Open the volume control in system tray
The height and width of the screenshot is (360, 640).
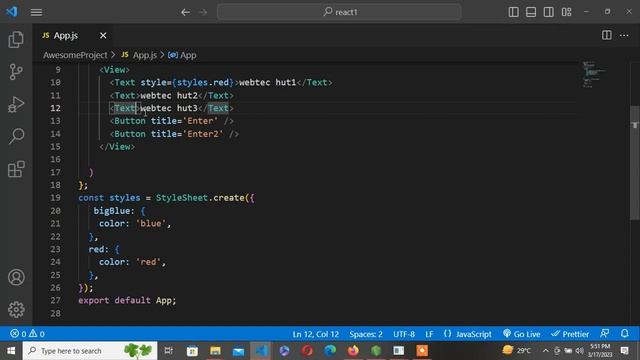tap(580, 351)
